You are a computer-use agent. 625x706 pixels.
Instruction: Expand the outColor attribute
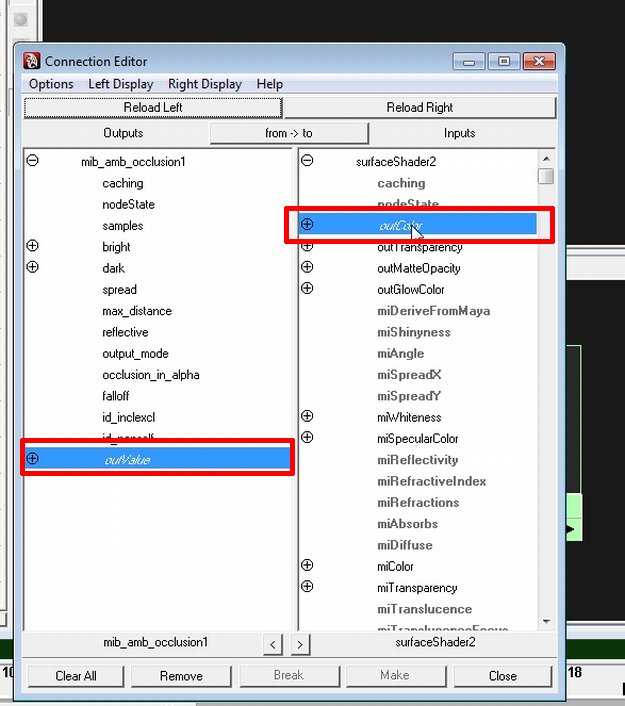(307, 224)
